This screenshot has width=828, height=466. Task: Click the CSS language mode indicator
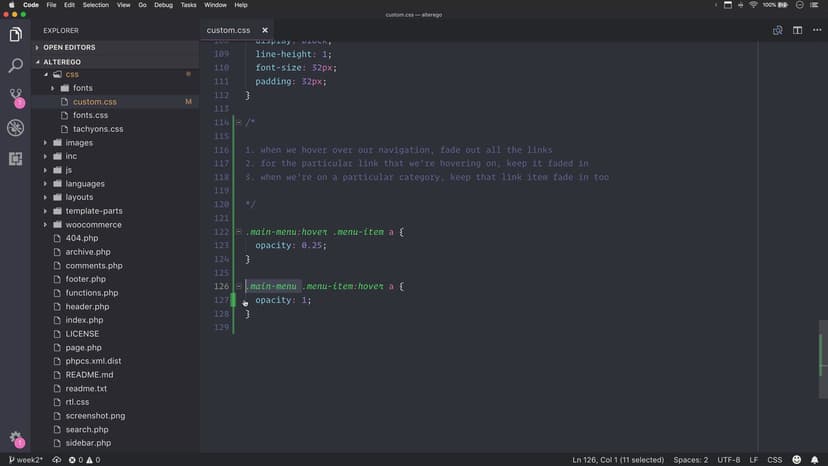(773, 460)
